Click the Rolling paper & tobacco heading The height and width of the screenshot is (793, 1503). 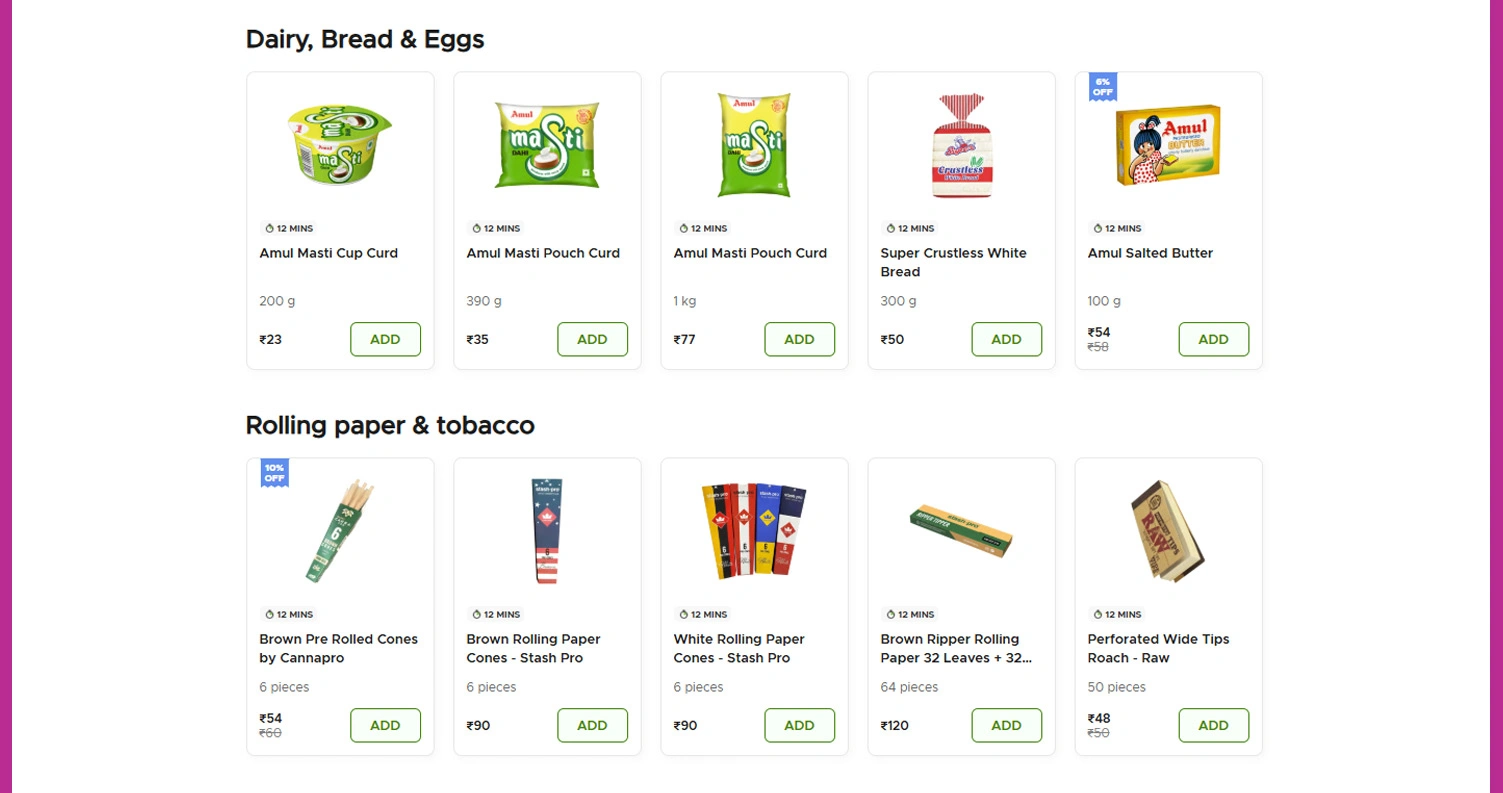click(390, 425)
